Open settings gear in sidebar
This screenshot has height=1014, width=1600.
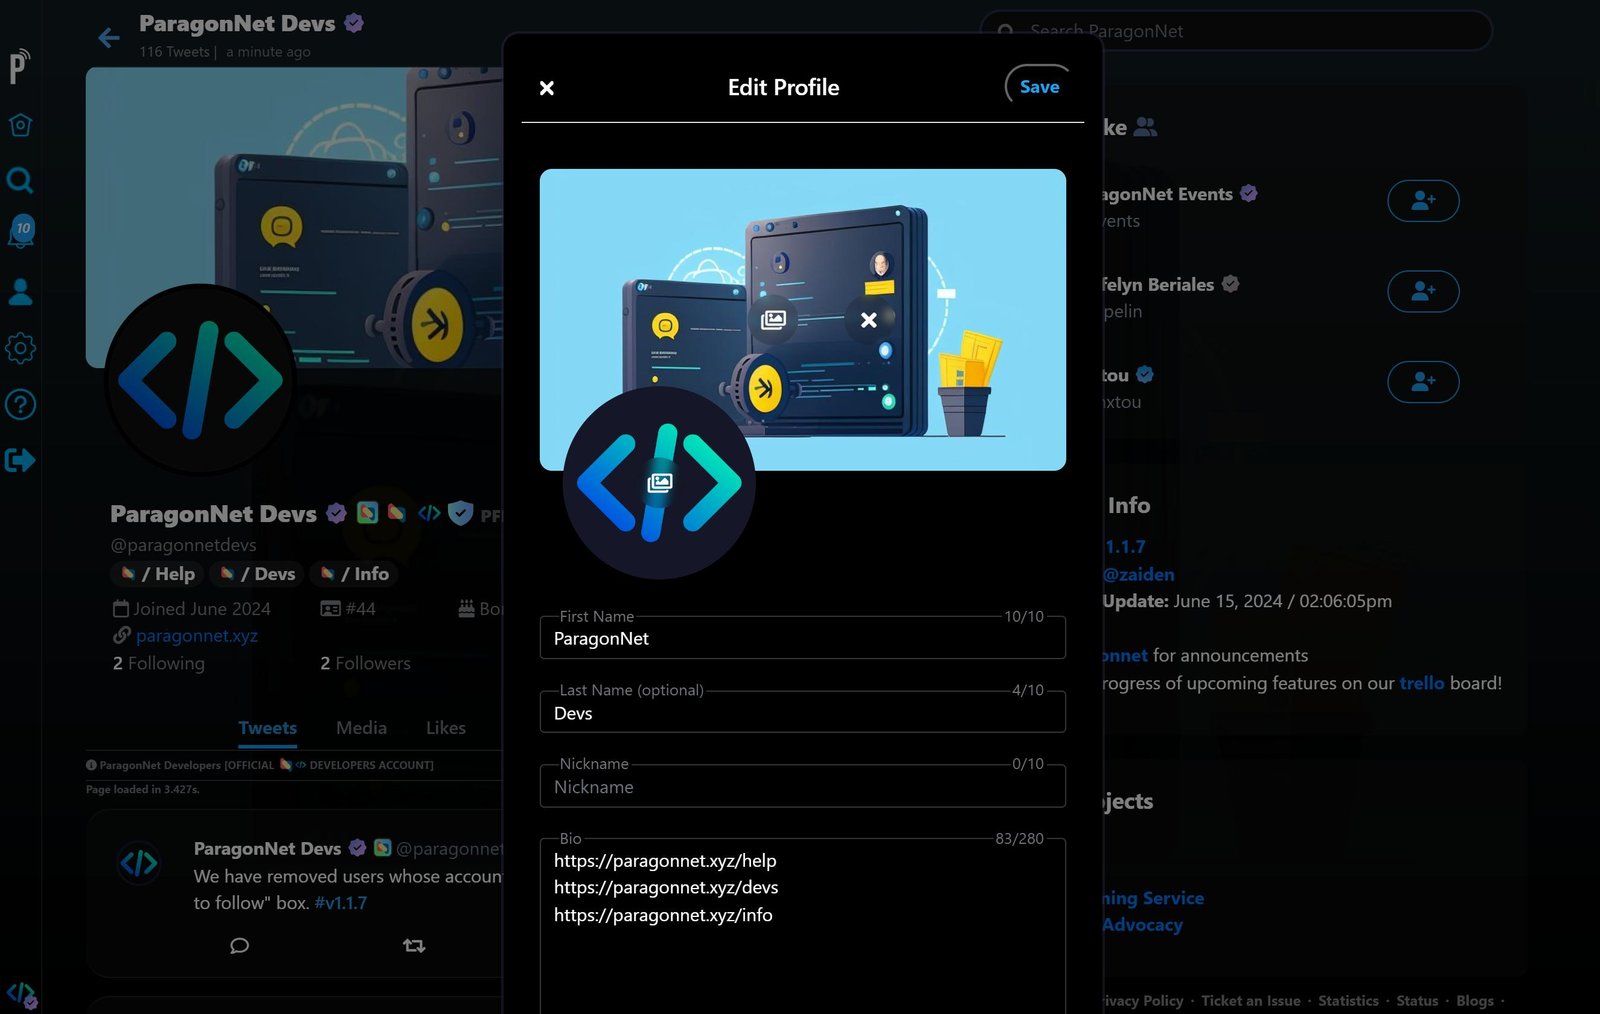(x=20, y=348)
